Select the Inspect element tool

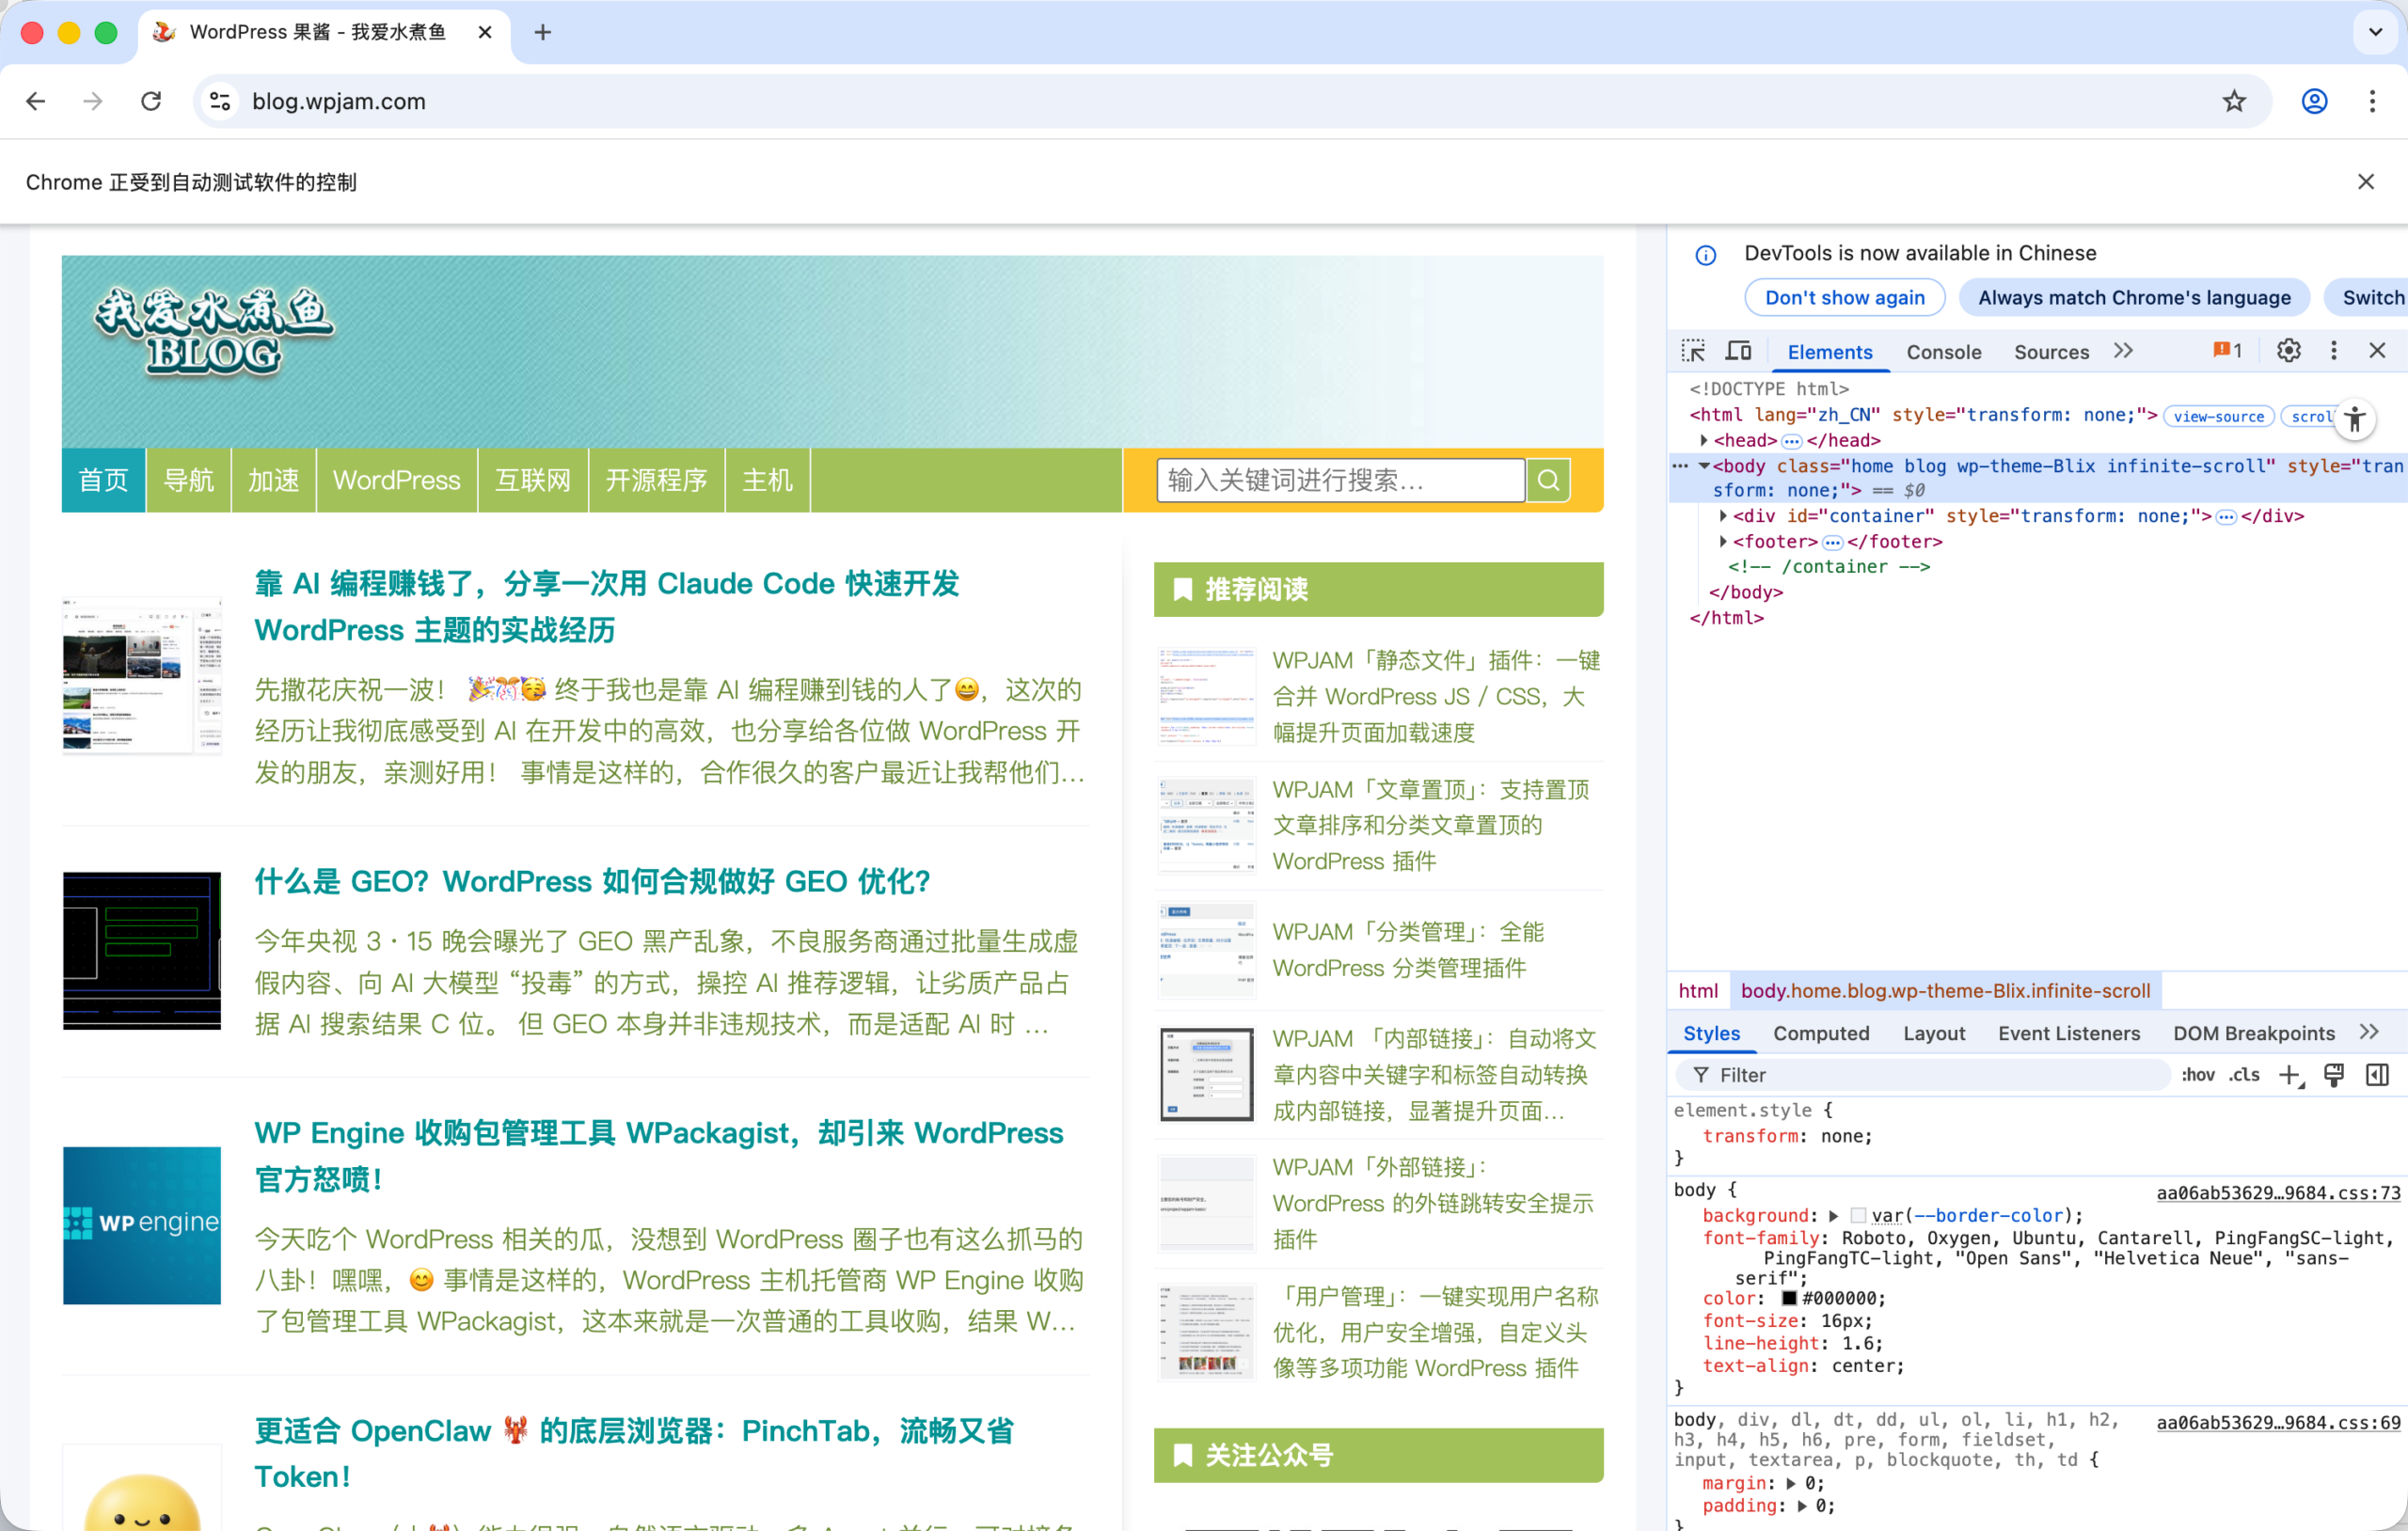coord(1693,351)
